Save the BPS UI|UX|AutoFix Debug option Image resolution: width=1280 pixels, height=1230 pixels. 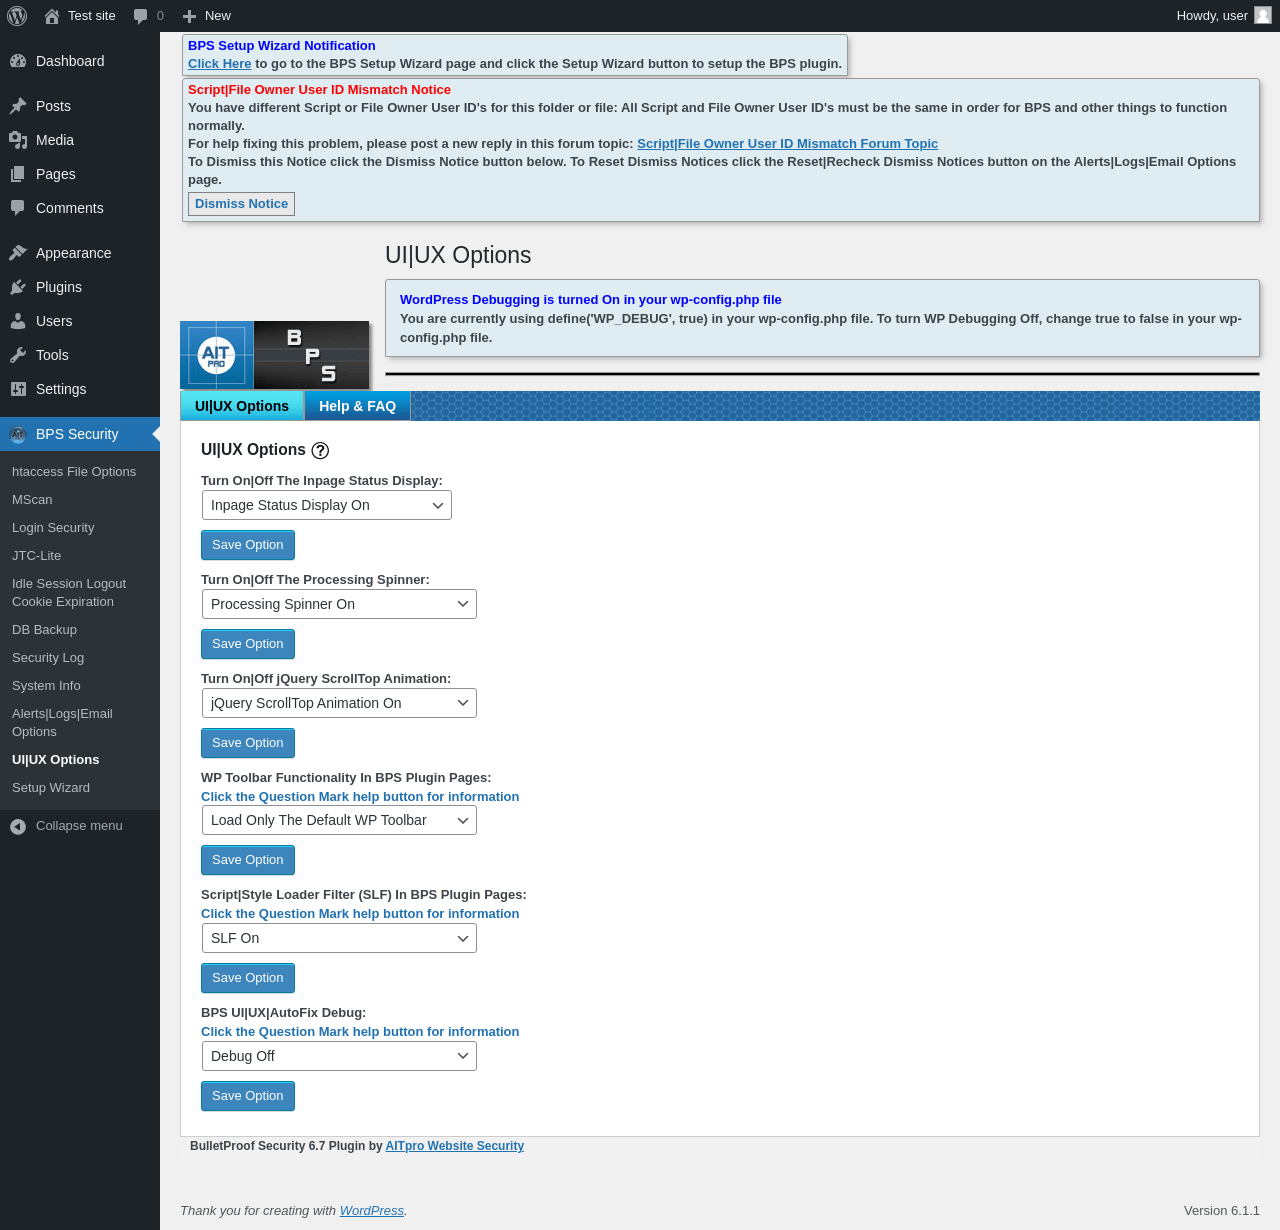click(248, 1096)
